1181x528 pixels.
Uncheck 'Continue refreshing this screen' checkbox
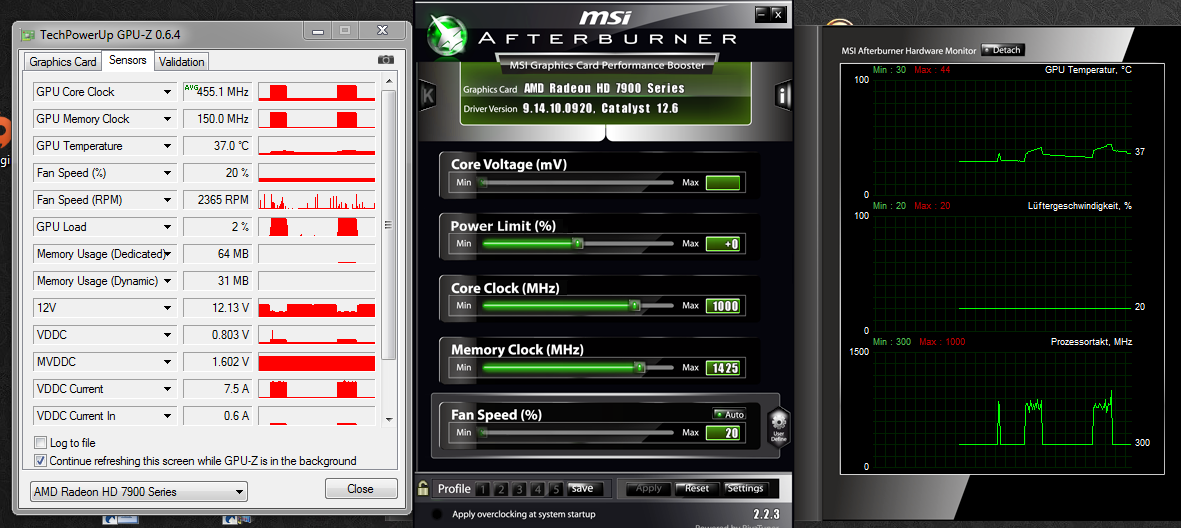(41, 460)
